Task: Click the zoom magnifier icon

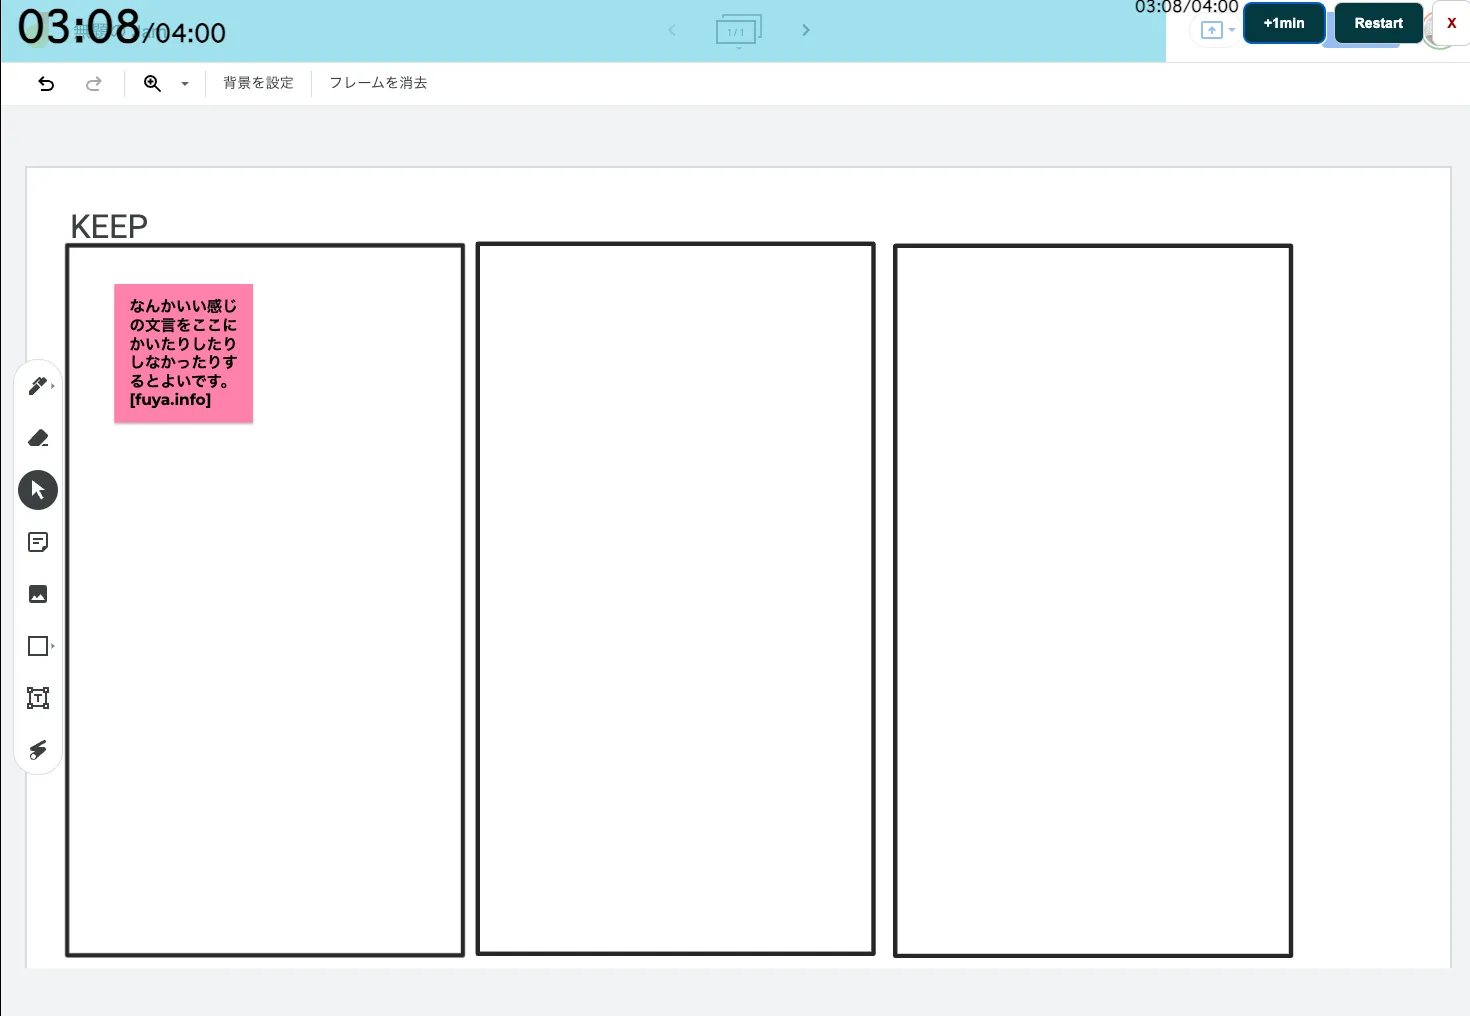Action: (152, 83)
